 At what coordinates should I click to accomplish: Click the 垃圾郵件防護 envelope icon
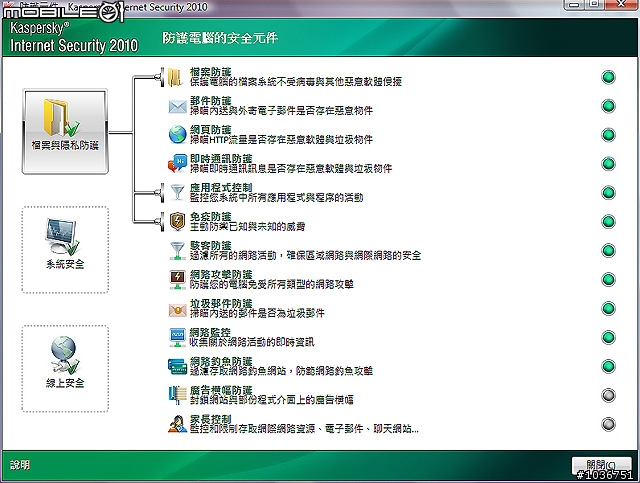click(x=178, y=310)
